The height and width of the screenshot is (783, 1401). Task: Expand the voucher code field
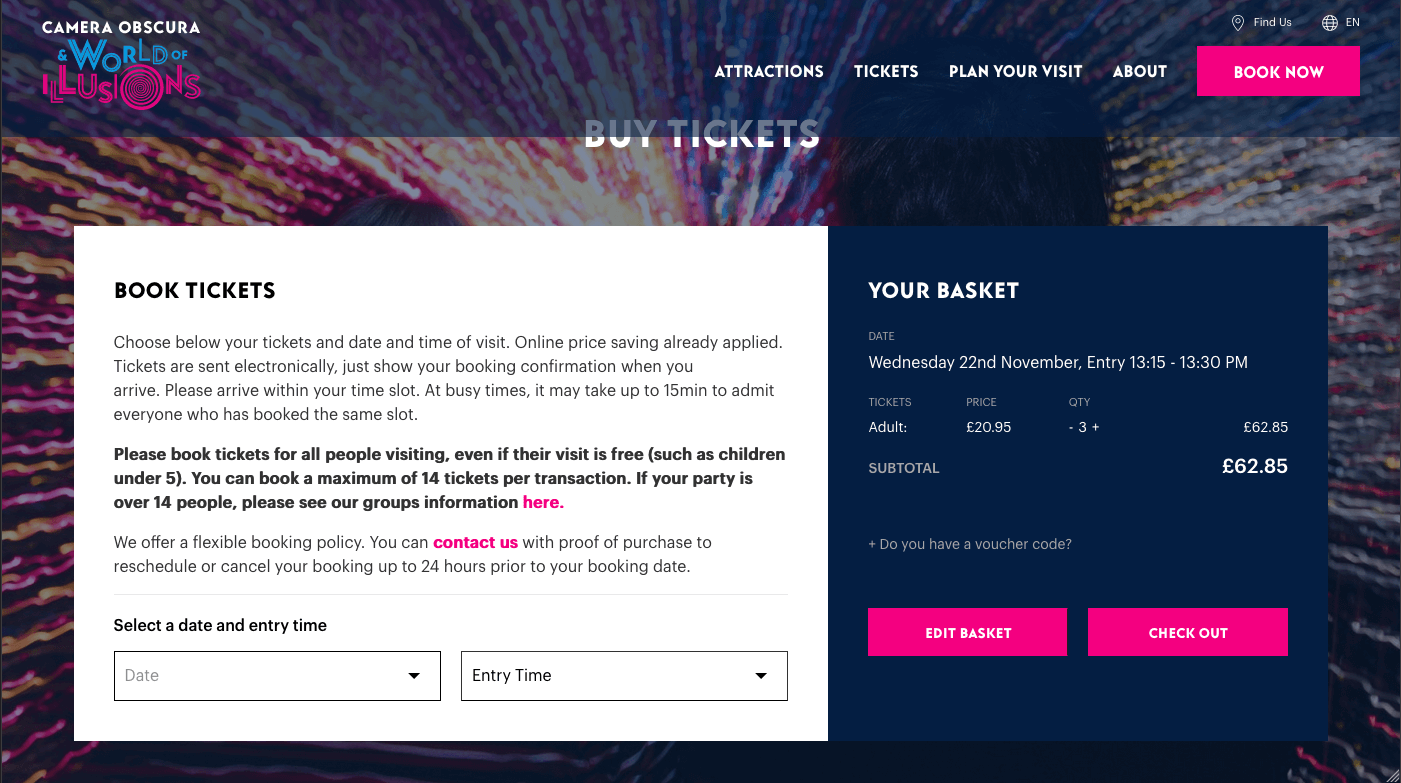(969, 545)
